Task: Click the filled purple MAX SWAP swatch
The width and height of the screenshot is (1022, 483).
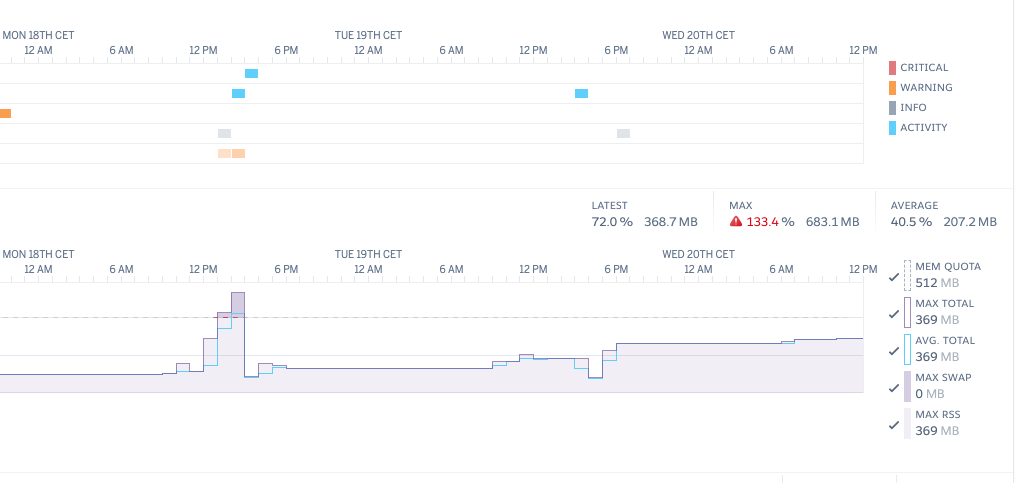Action: [907, 387]
